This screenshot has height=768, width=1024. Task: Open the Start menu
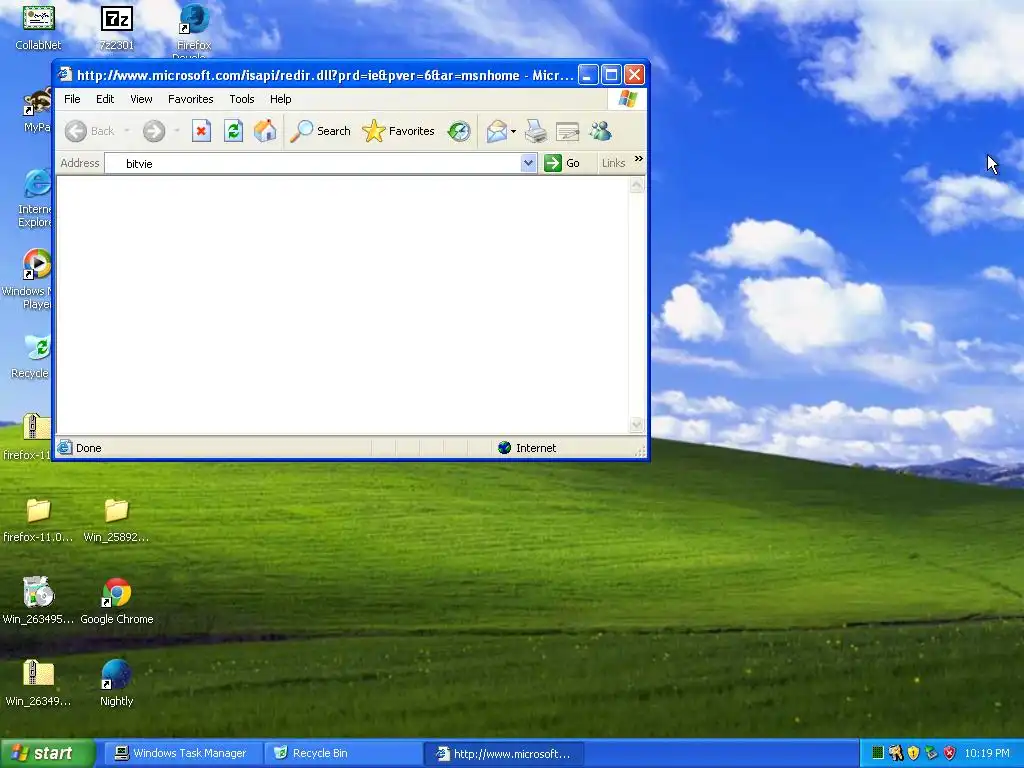[47, 753]
